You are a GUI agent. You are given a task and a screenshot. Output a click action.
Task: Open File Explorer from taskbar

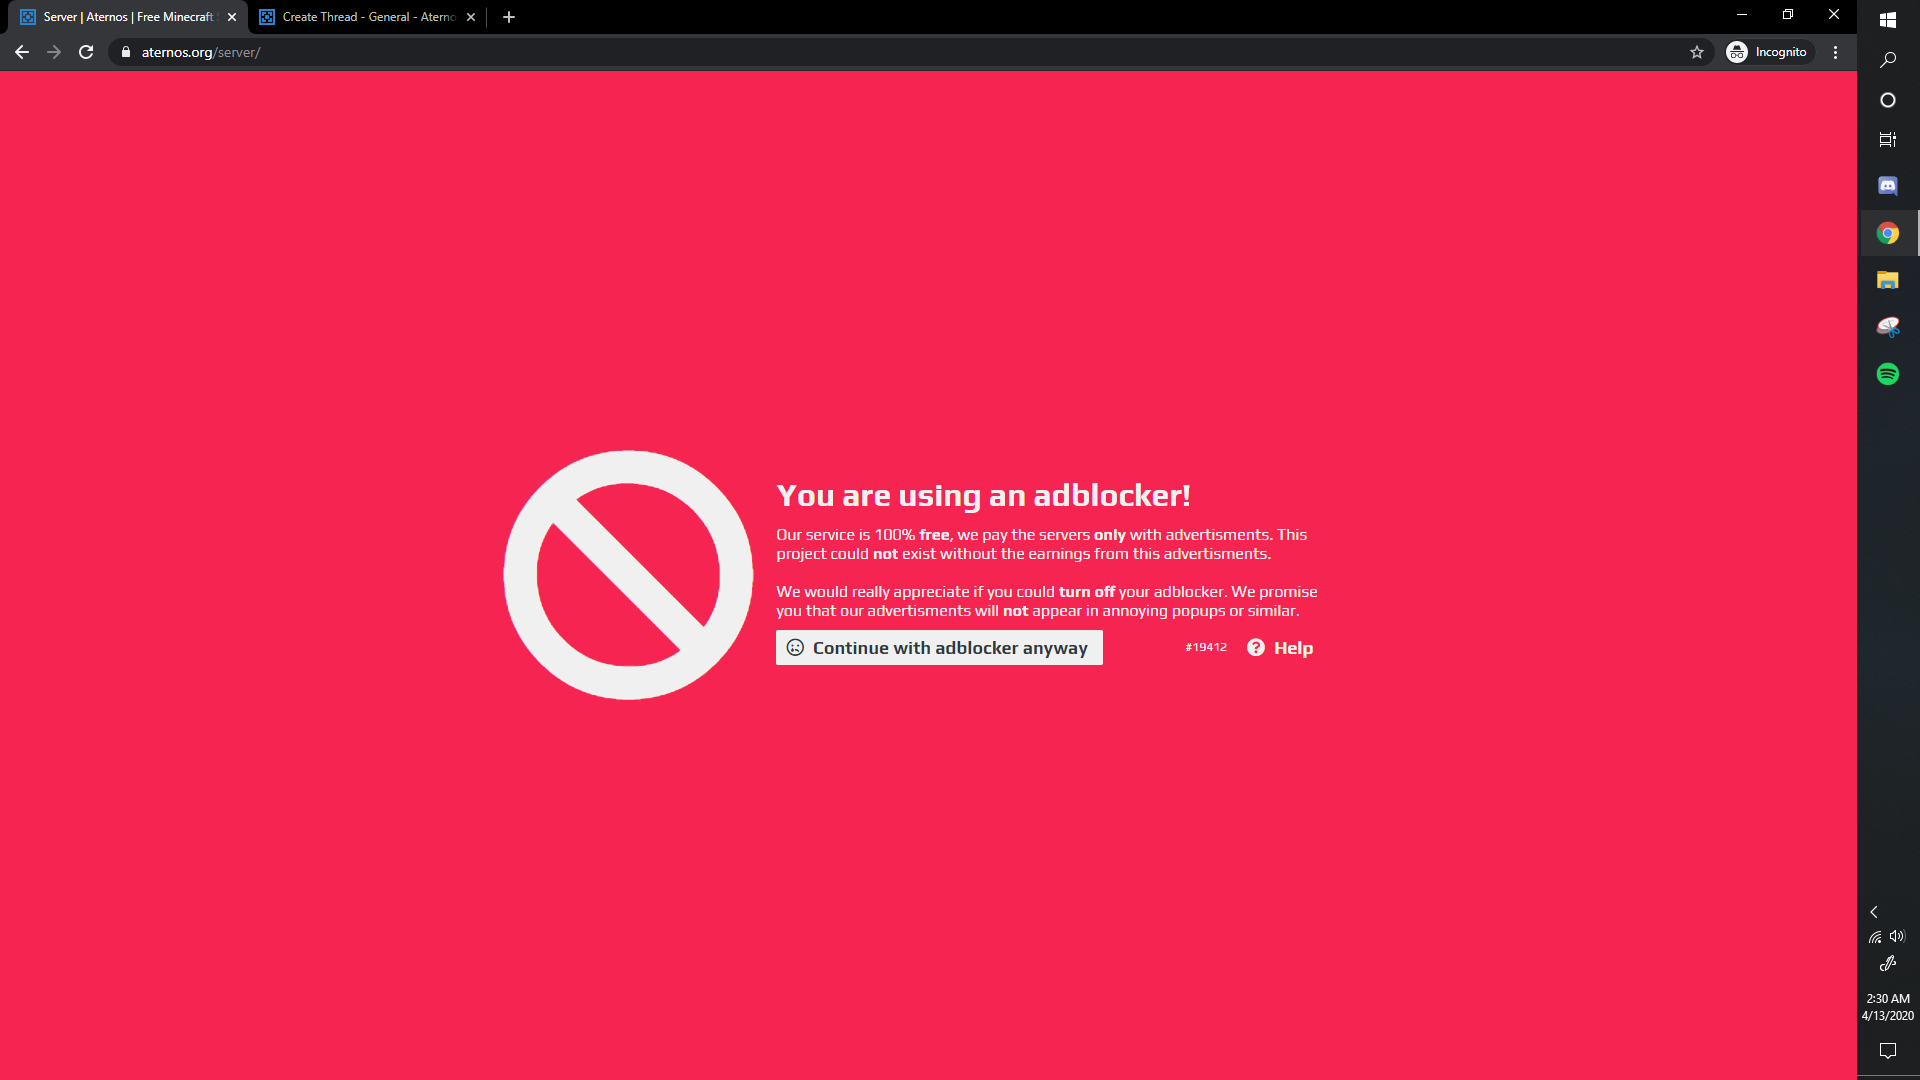click(x=1888, y=280)
